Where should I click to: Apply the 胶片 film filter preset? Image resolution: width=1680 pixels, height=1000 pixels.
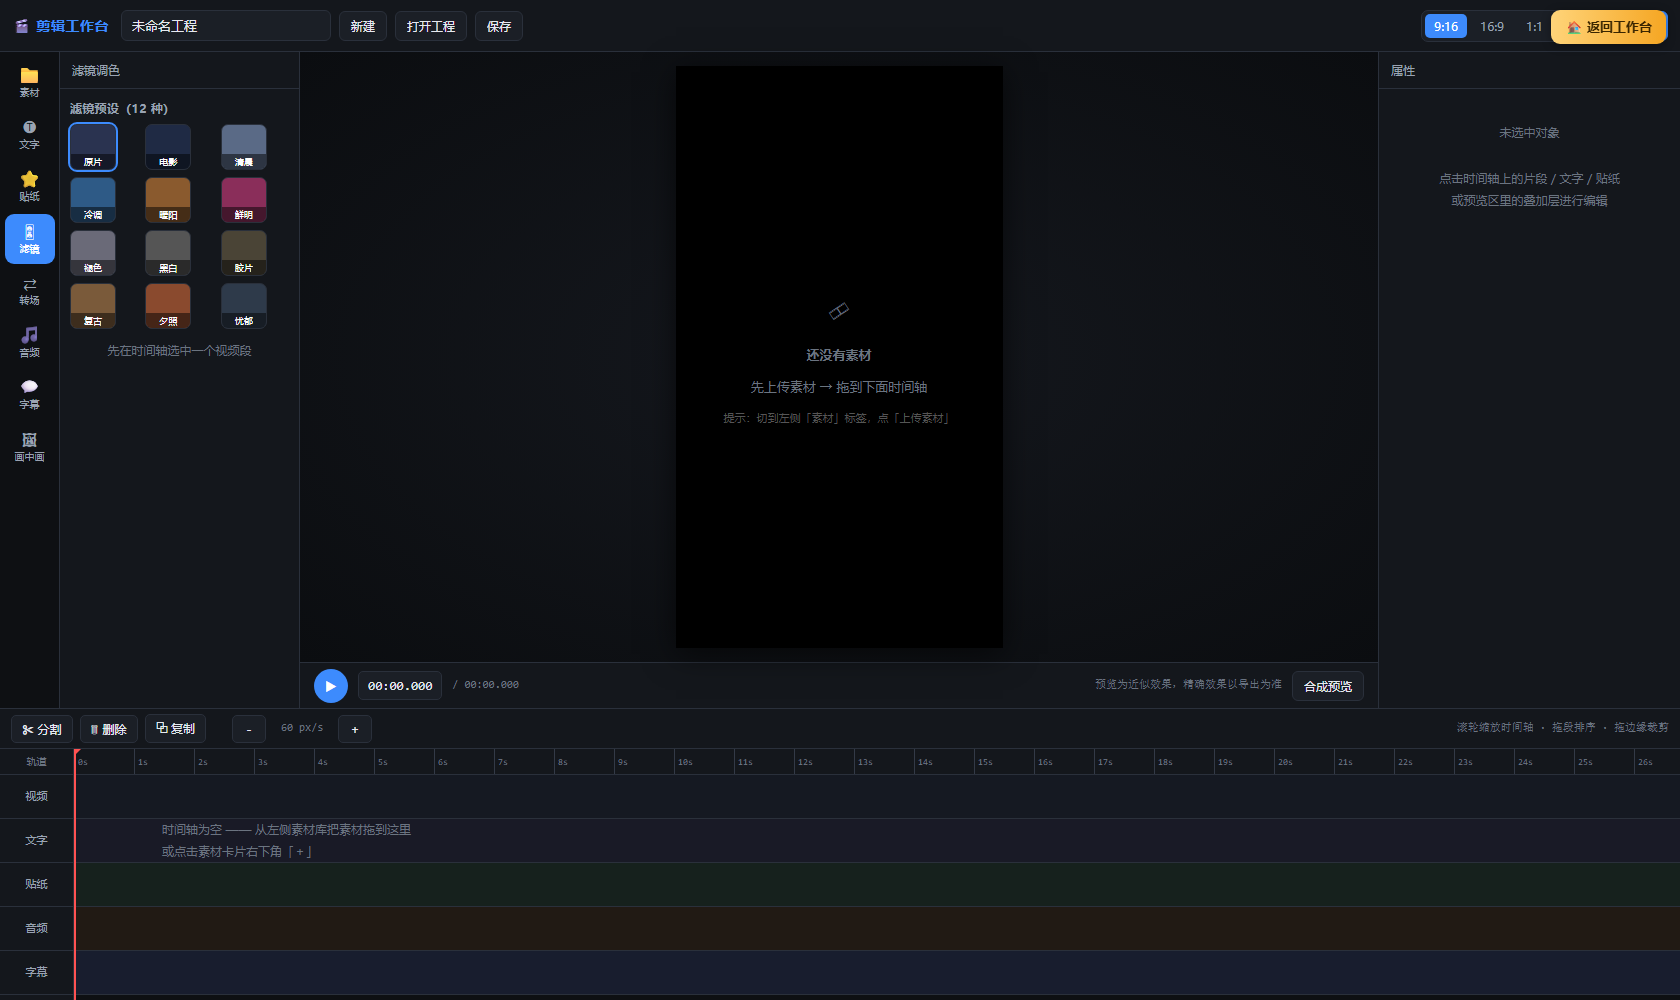244,253
